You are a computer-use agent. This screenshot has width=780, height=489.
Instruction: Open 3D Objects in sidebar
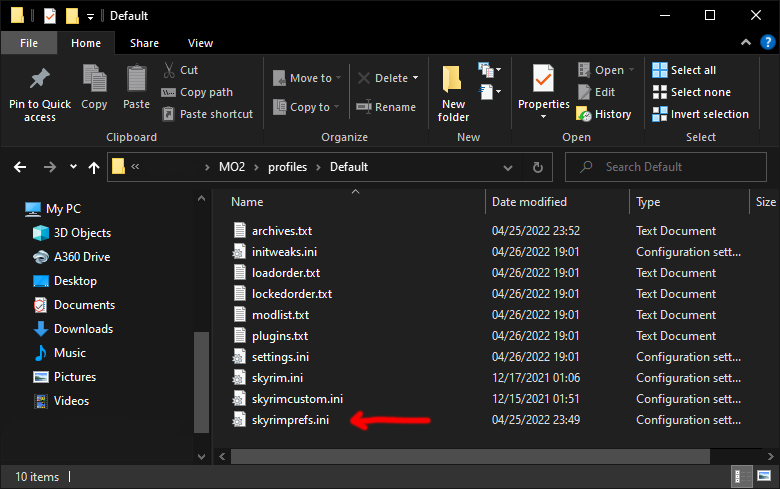[72, 233]
